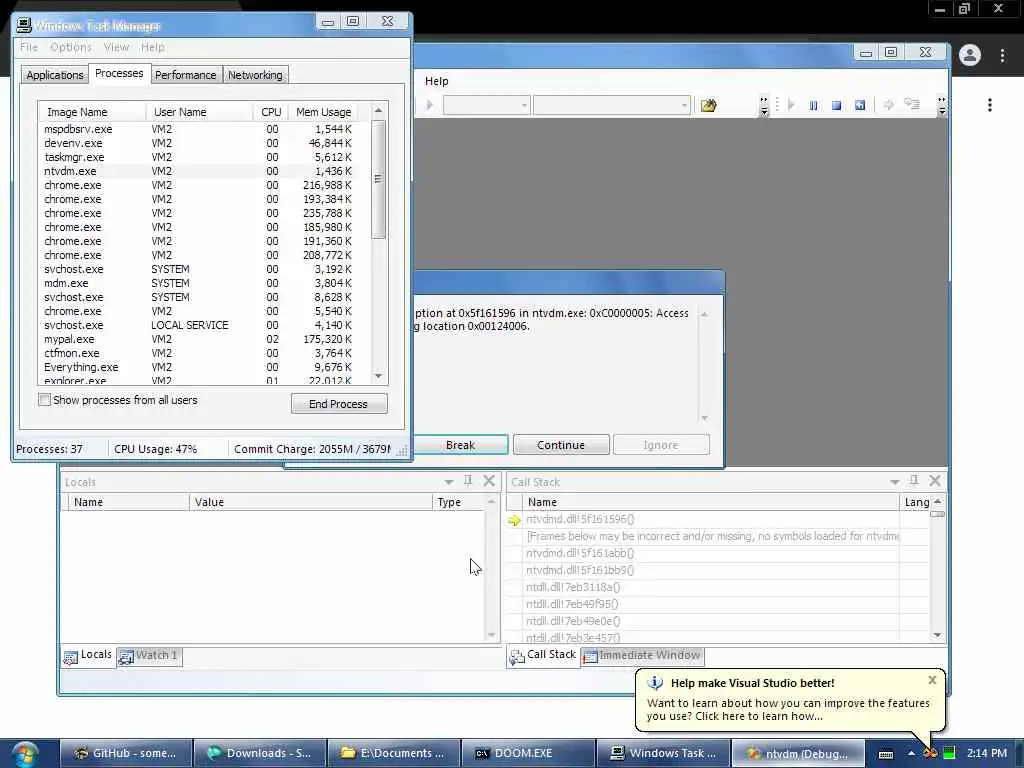Close the Visual Studio help balloon
1024x768 pixels.
pos(932,680)
